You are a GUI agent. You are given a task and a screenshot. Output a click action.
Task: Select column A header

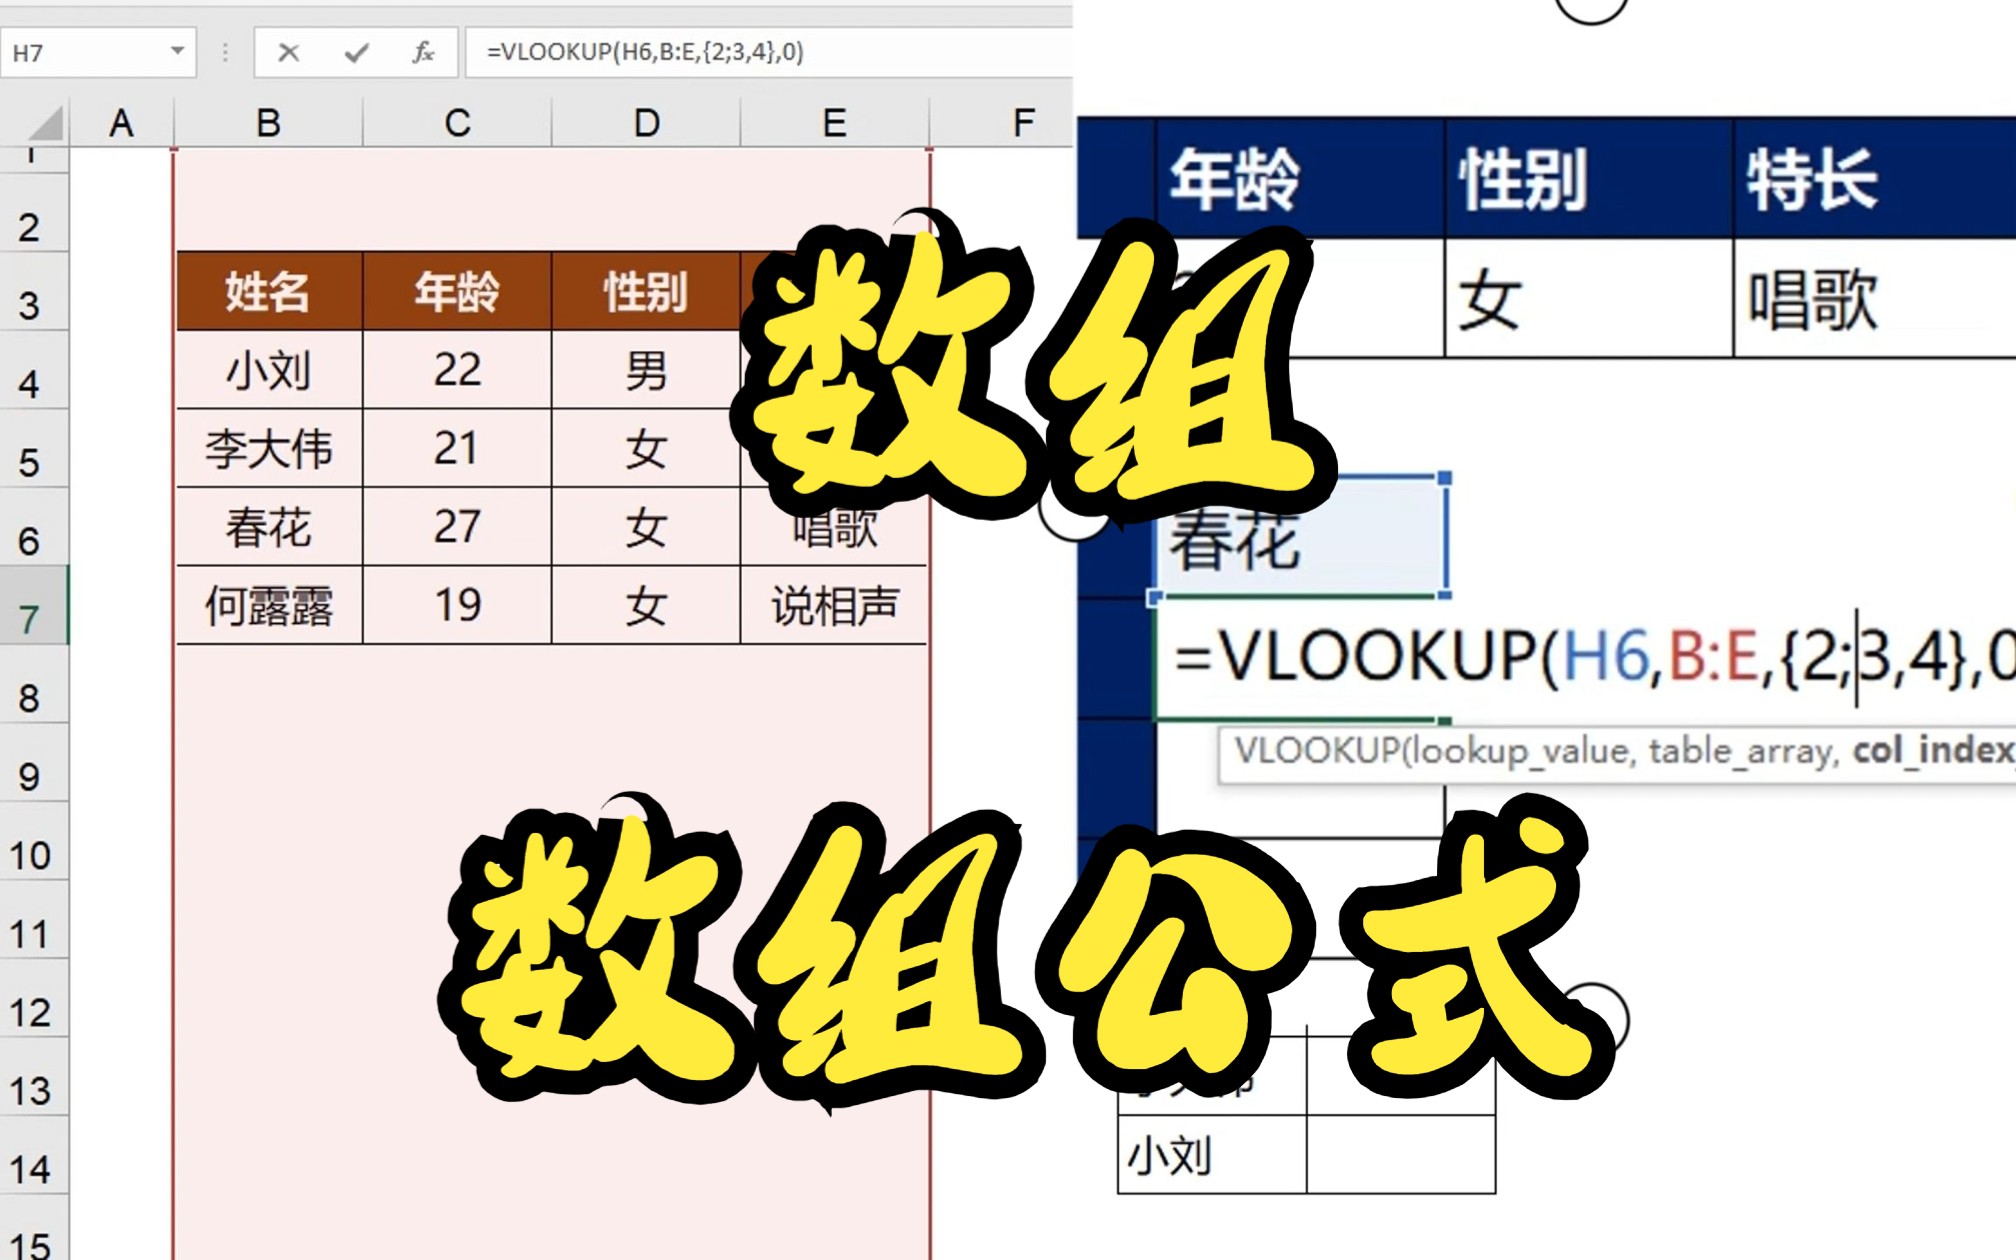point(121,123)
